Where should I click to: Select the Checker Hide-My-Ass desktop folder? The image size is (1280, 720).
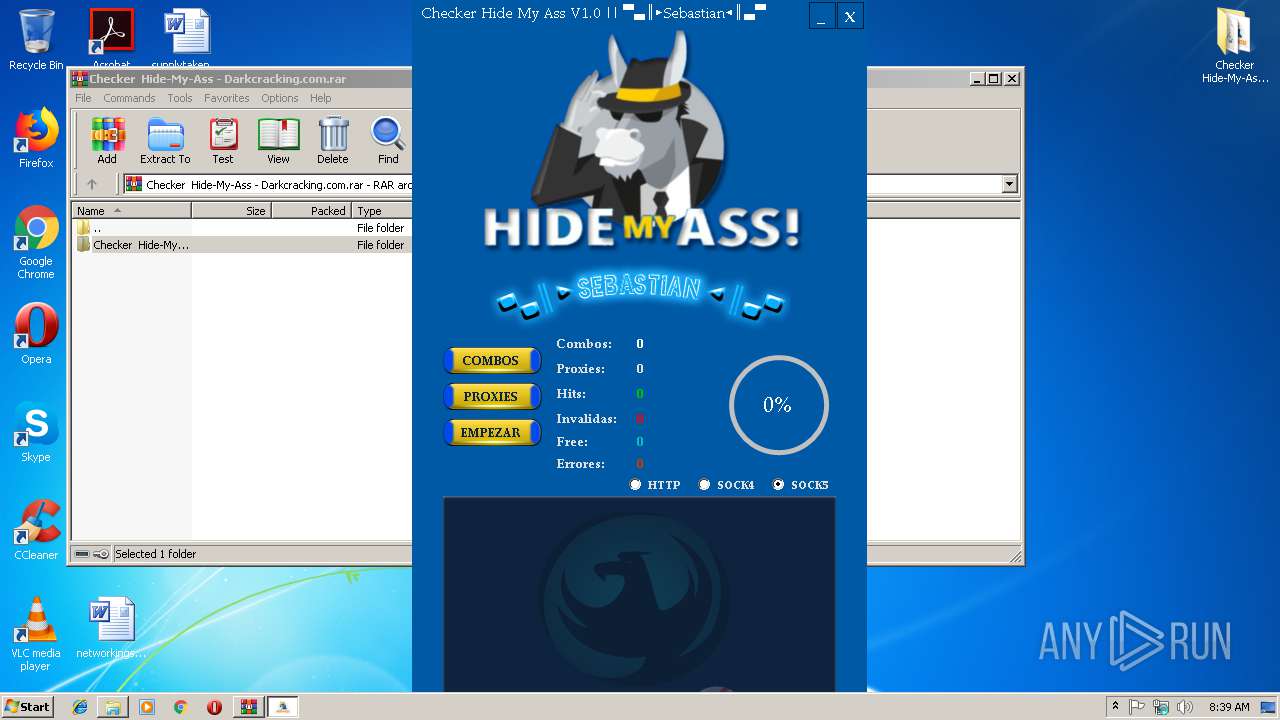[1234, 46]
